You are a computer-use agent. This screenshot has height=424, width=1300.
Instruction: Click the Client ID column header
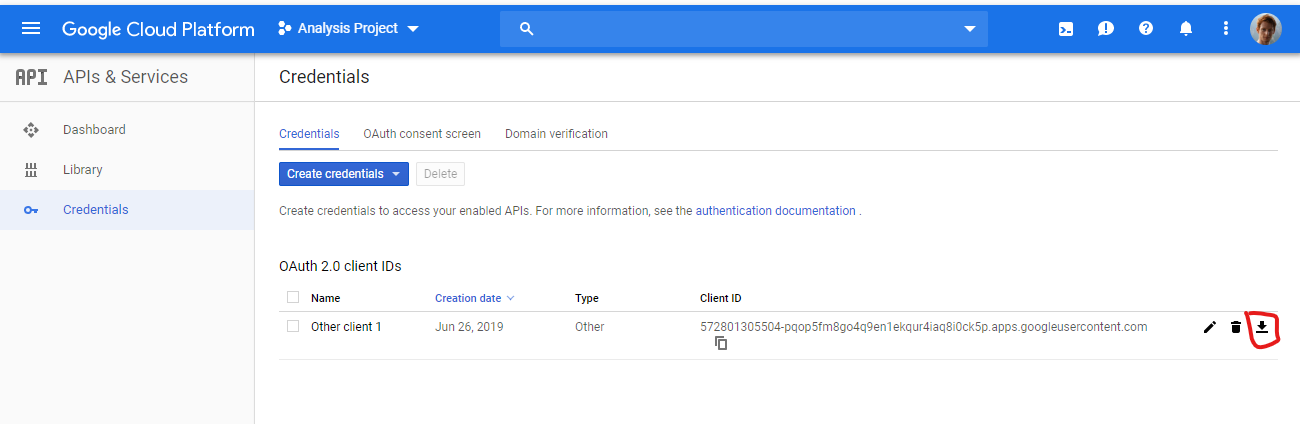point(721,298)
